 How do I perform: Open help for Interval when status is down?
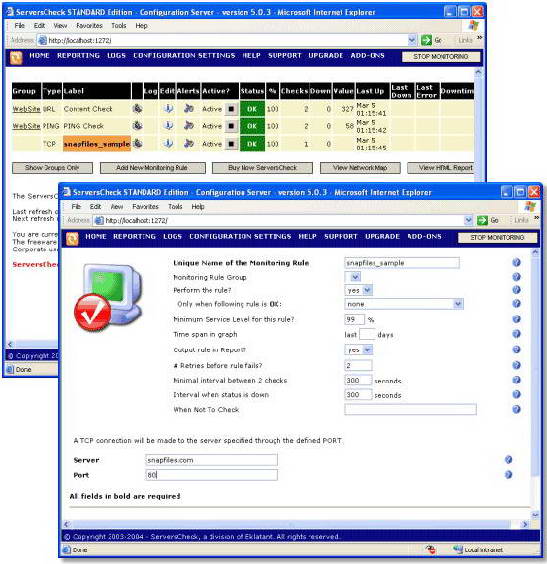pos(516,395)
